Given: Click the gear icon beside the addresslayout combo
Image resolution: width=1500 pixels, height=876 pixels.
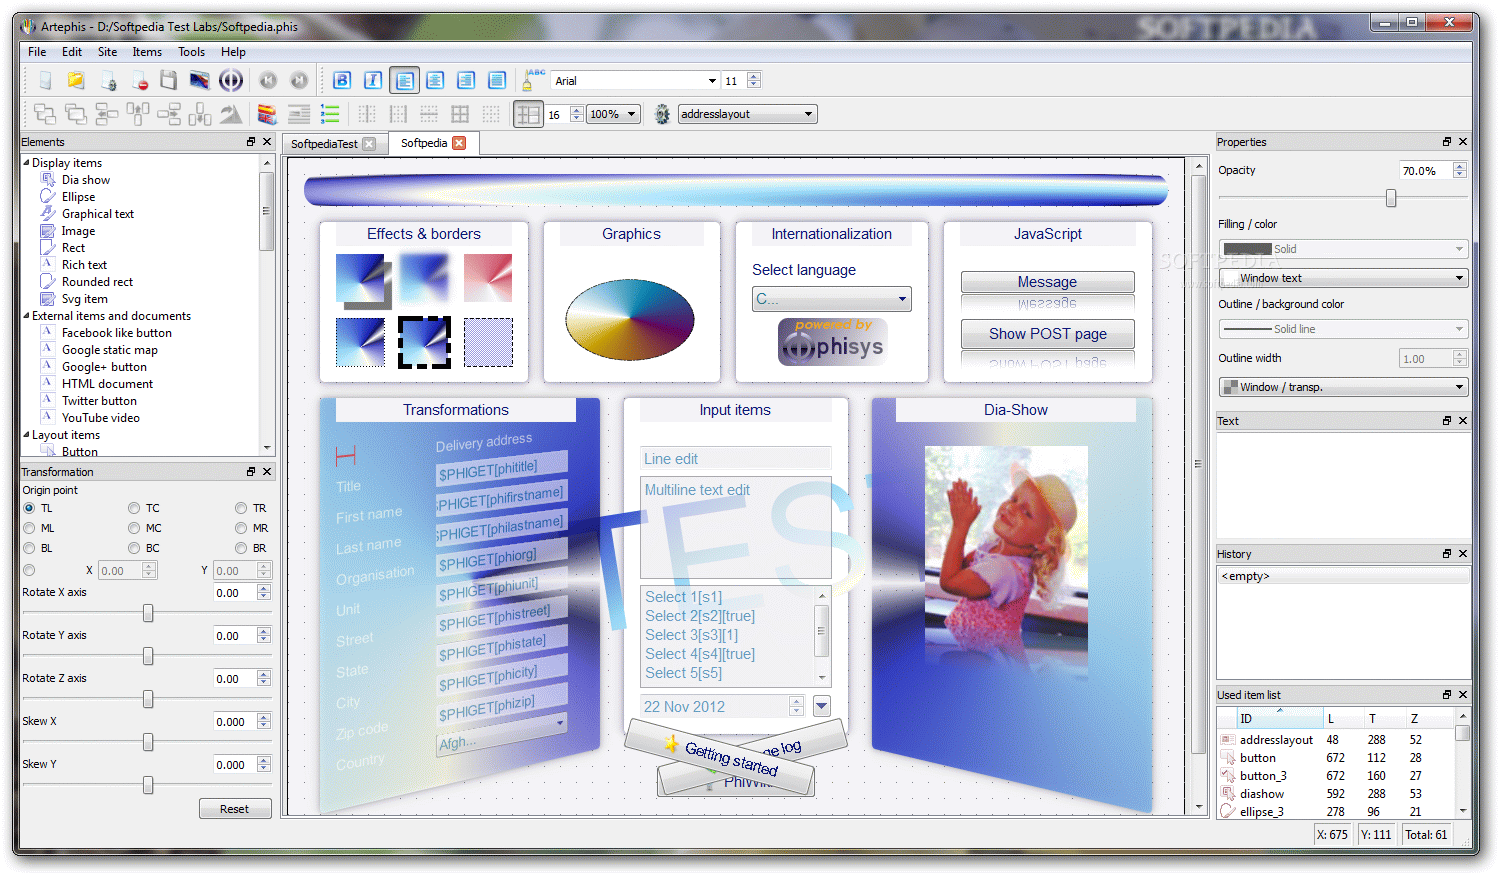Looking at the screenshot, I should 662,114.
